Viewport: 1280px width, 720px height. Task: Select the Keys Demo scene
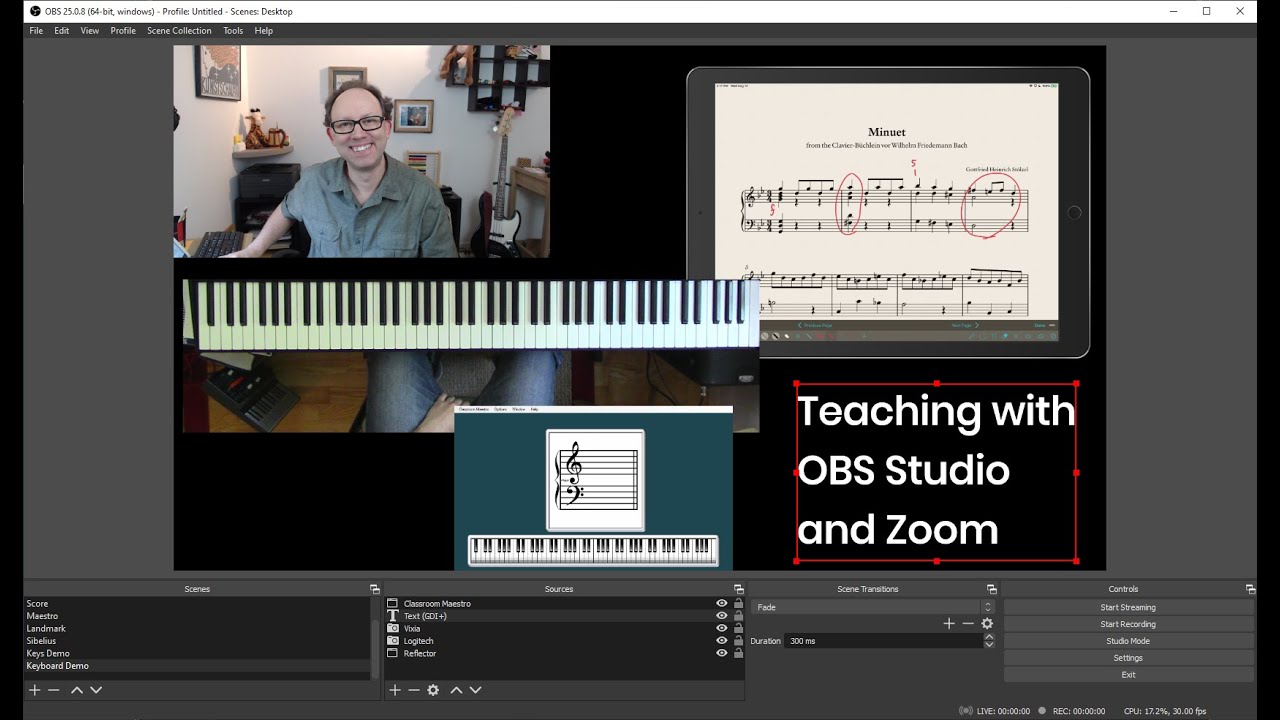click(197, 653)
